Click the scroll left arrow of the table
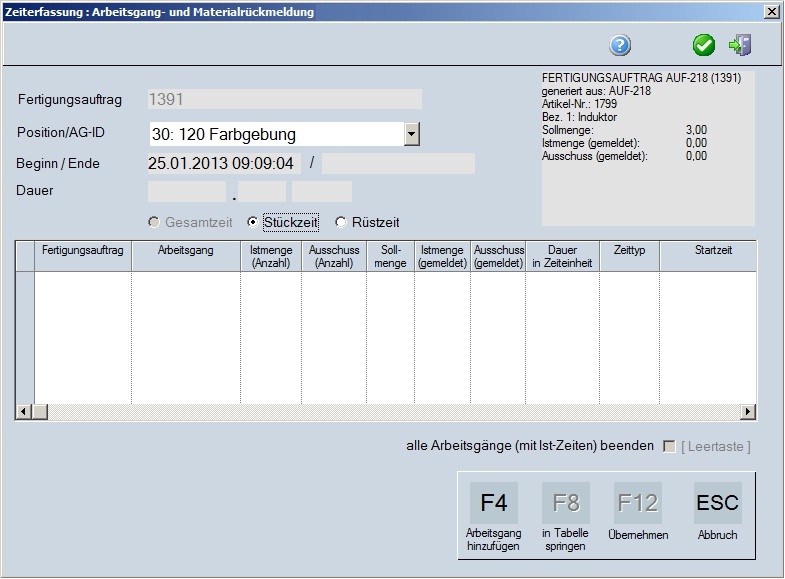The image size is (785, 579). point(24,411)
